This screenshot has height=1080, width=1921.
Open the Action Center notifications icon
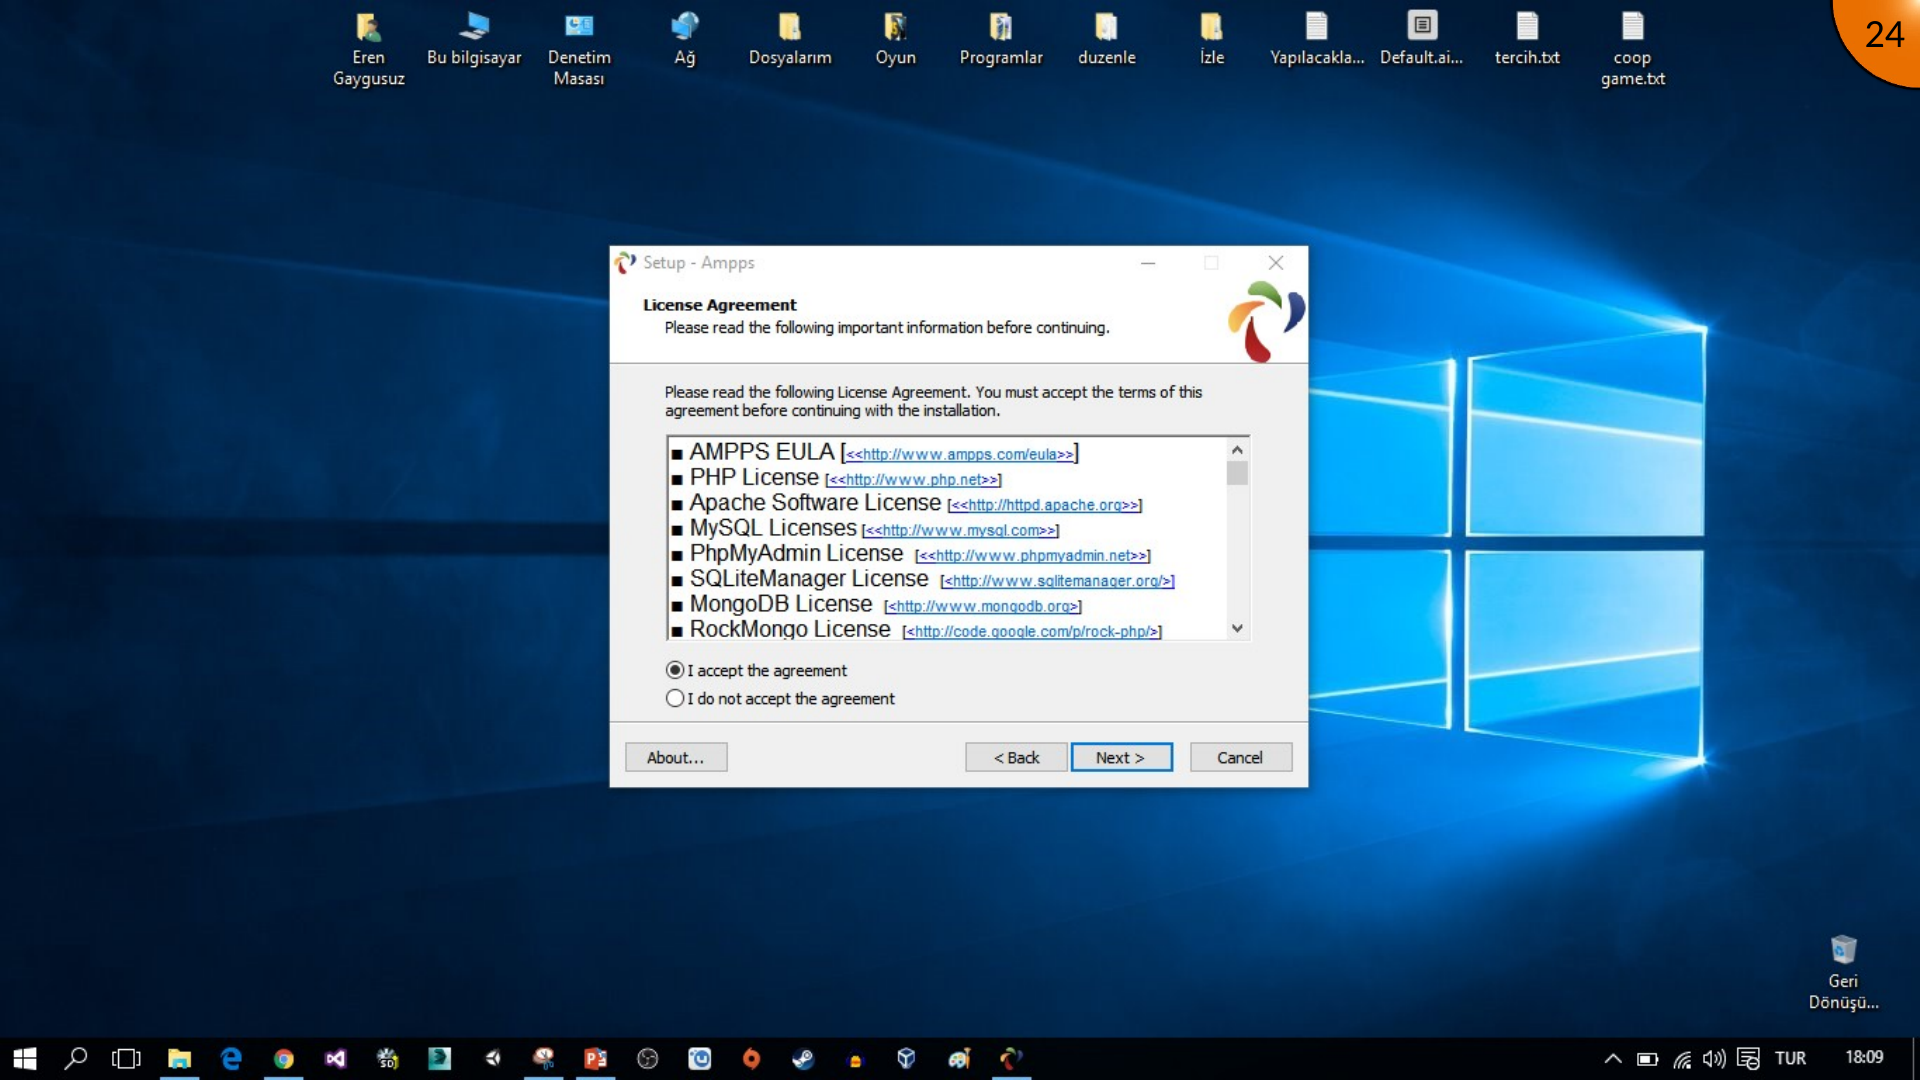[1749, 1058]
